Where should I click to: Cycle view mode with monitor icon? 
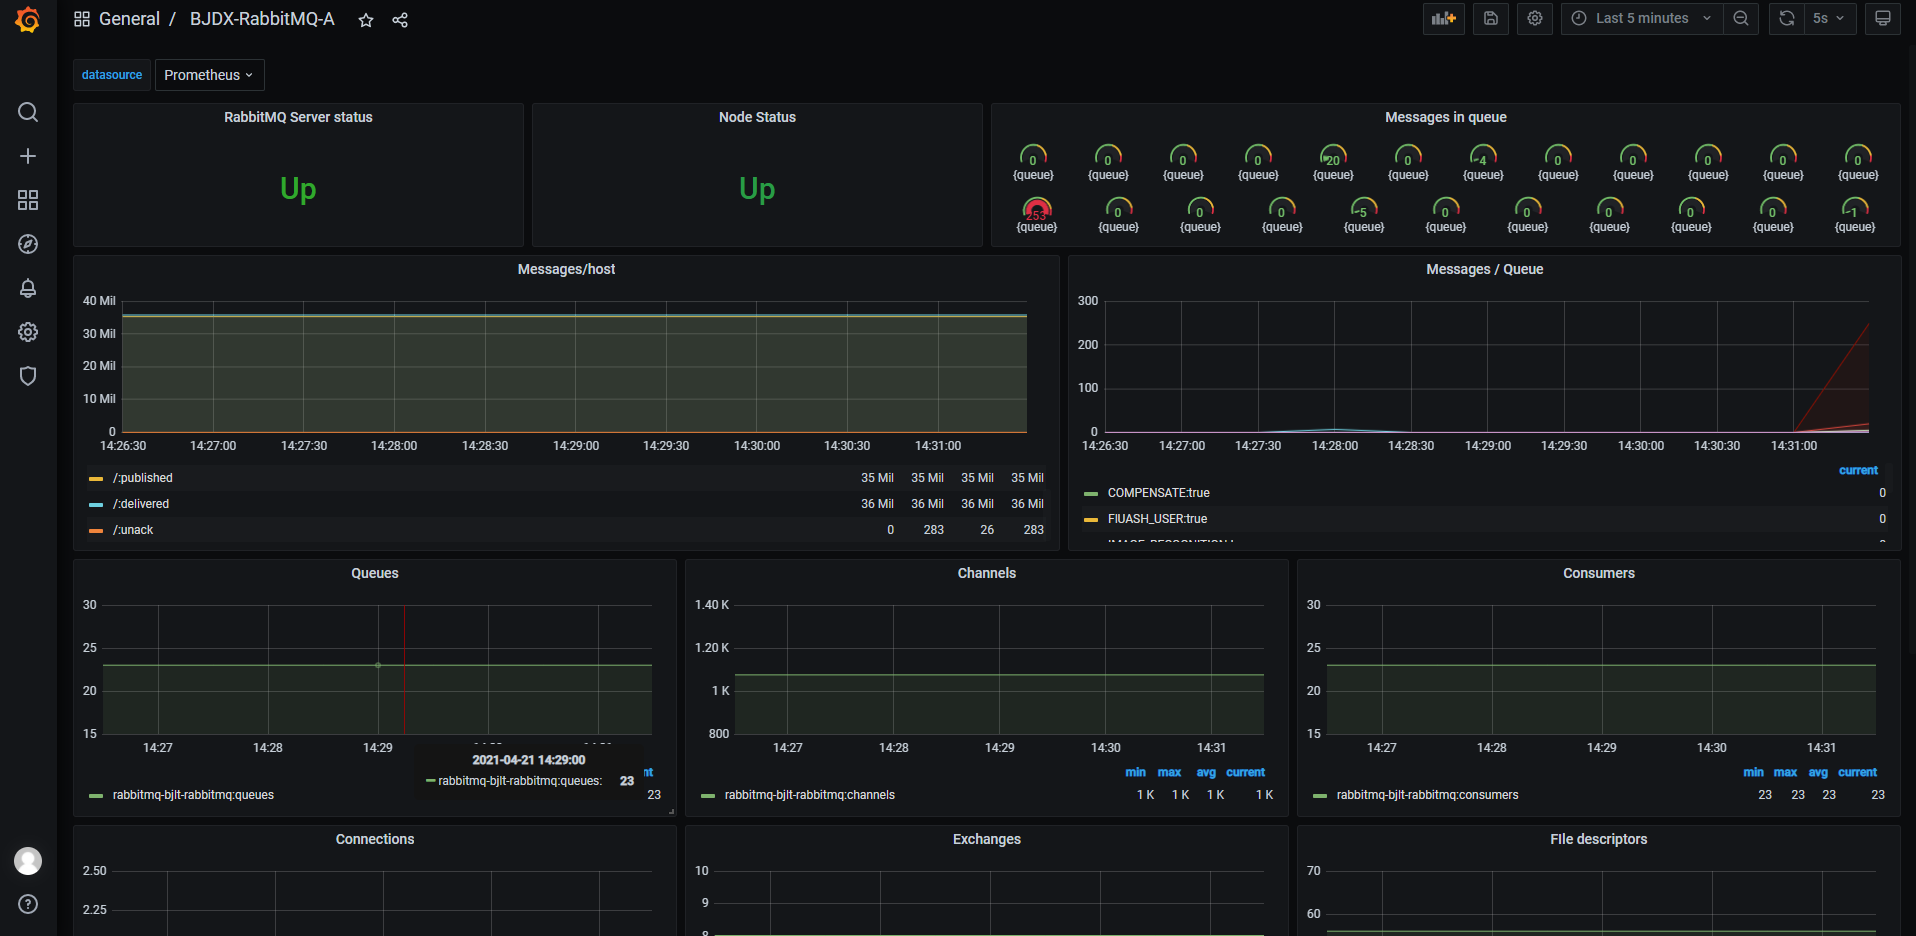[1883, 18]
